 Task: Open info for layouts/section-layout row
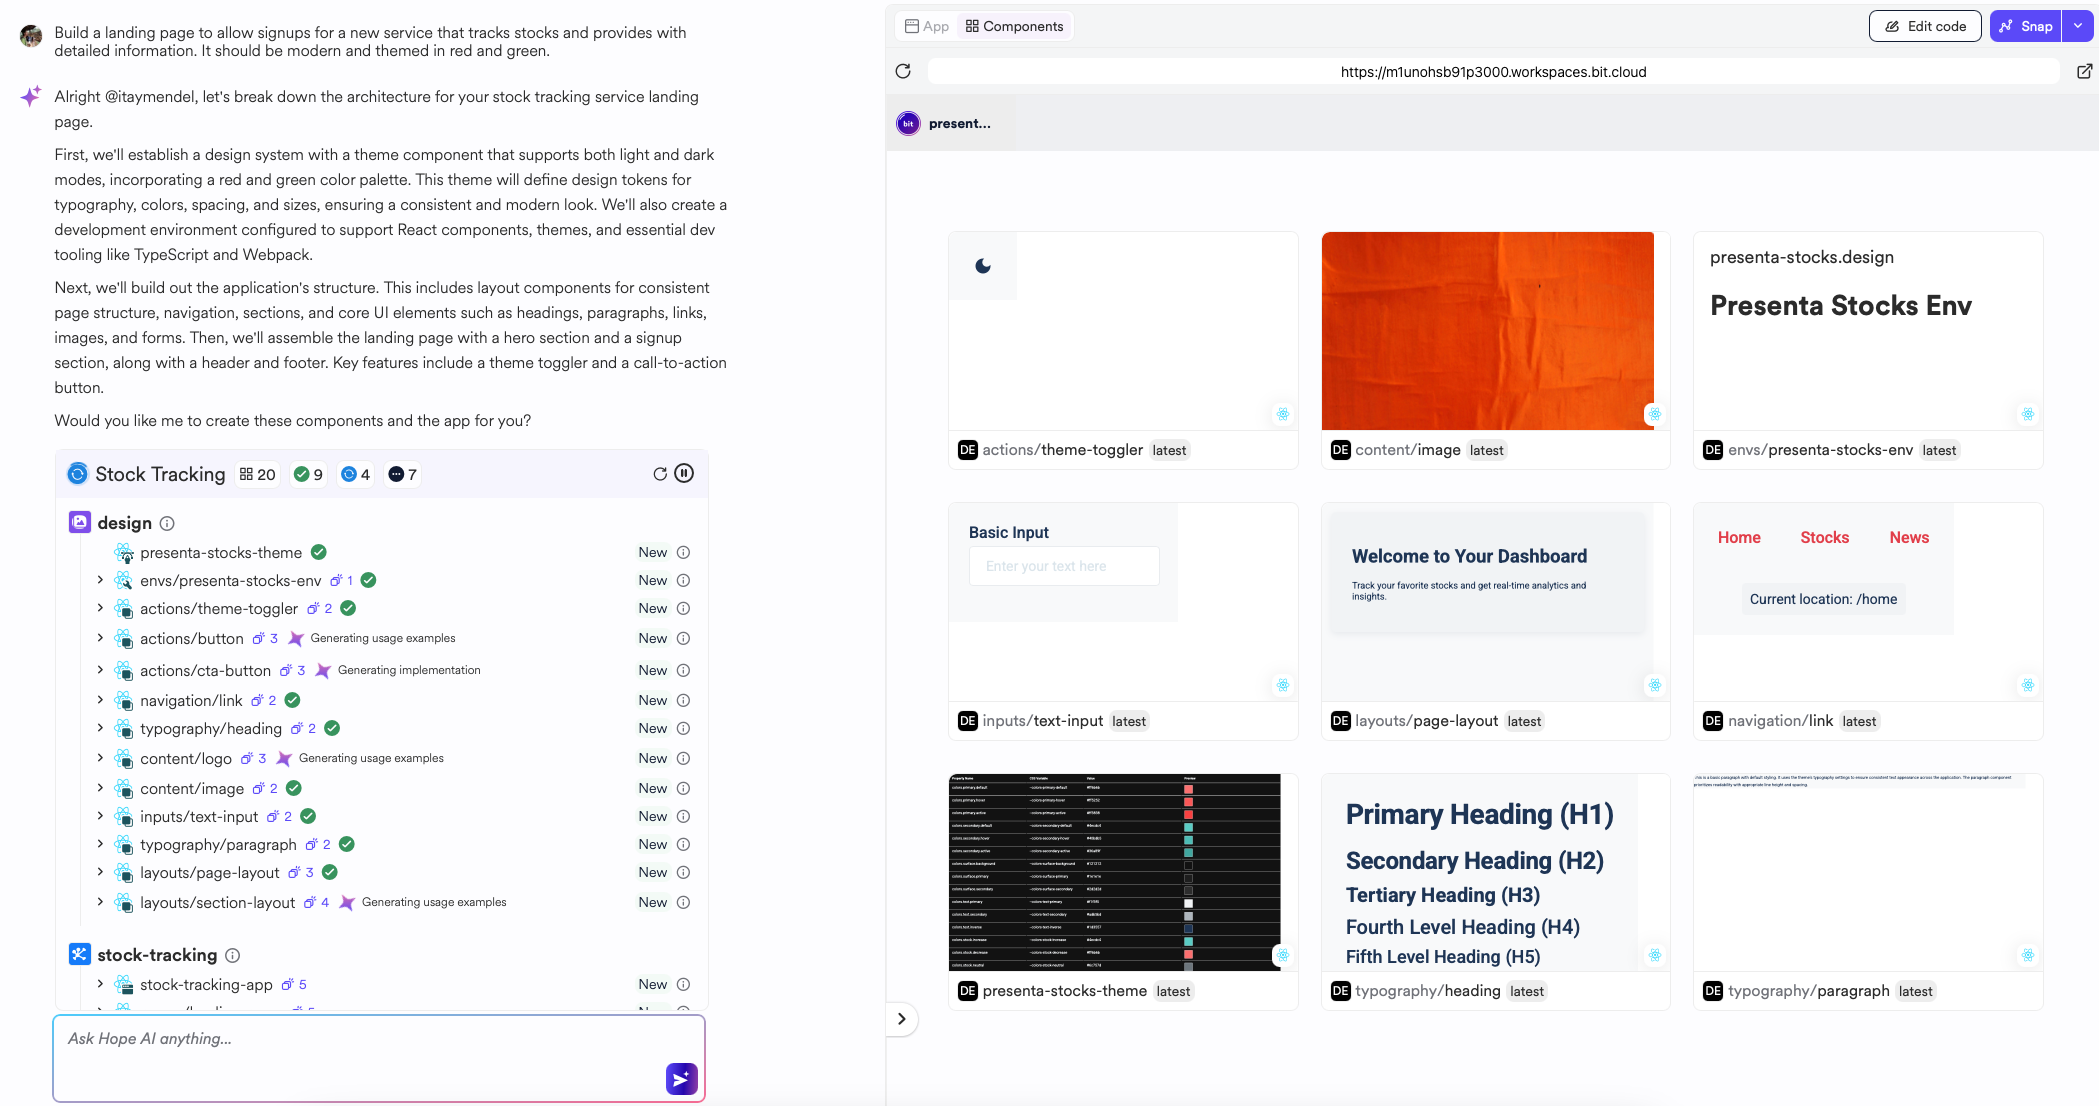point(683,902)
